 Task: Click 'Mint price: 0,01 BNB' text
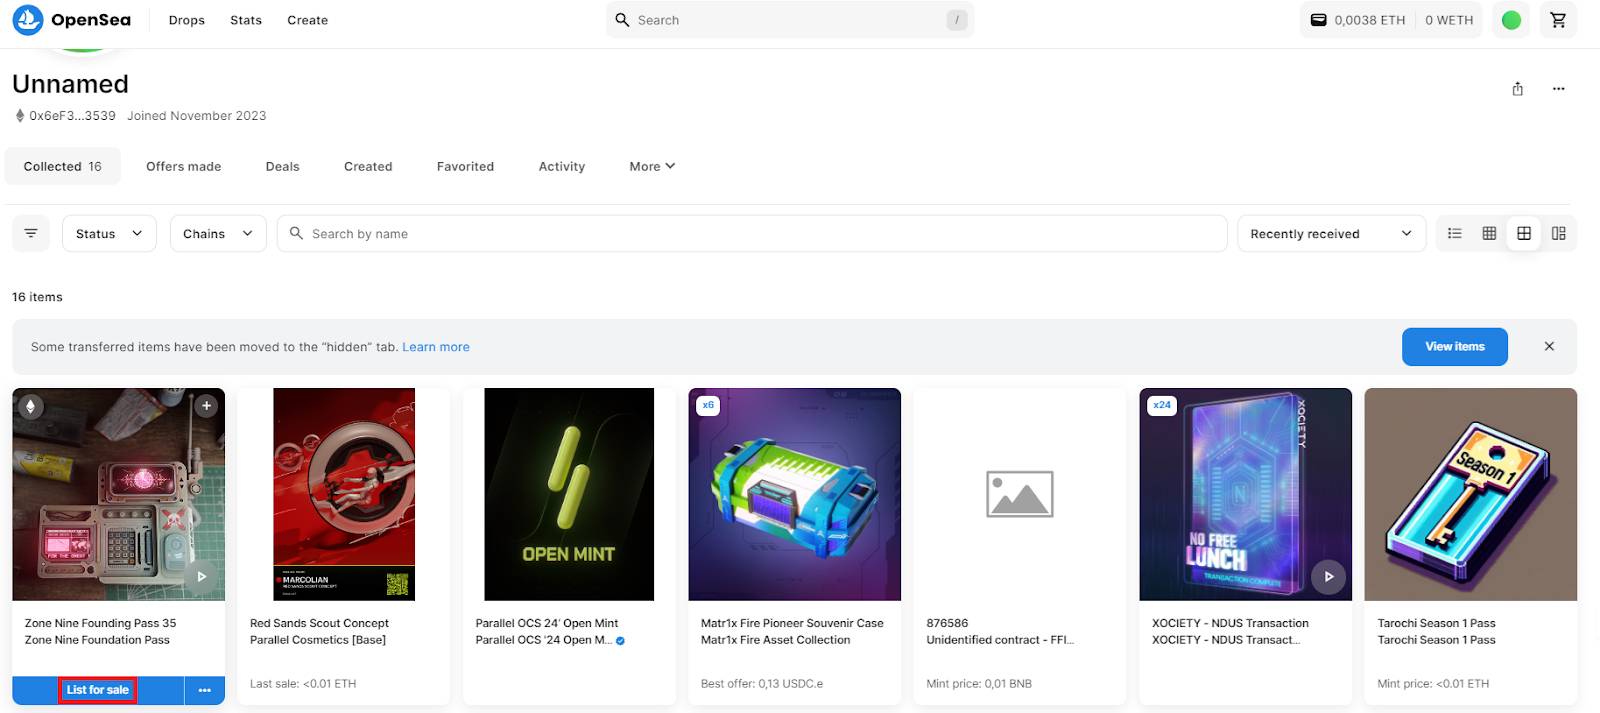[979, 684]
